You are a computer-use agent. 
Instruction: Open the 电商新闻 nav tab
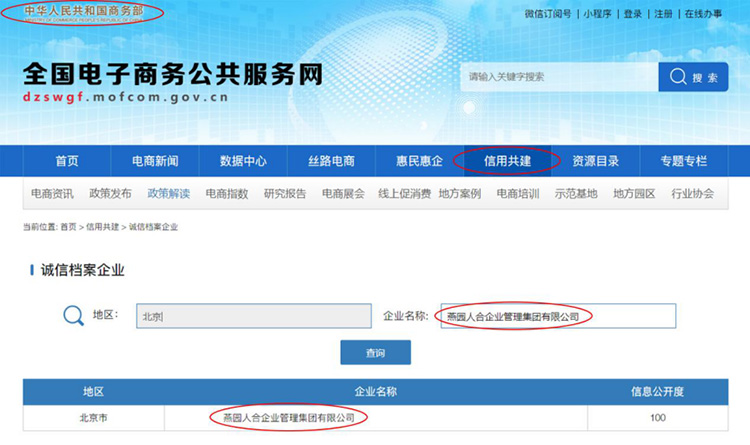click(x=155, y=161)
